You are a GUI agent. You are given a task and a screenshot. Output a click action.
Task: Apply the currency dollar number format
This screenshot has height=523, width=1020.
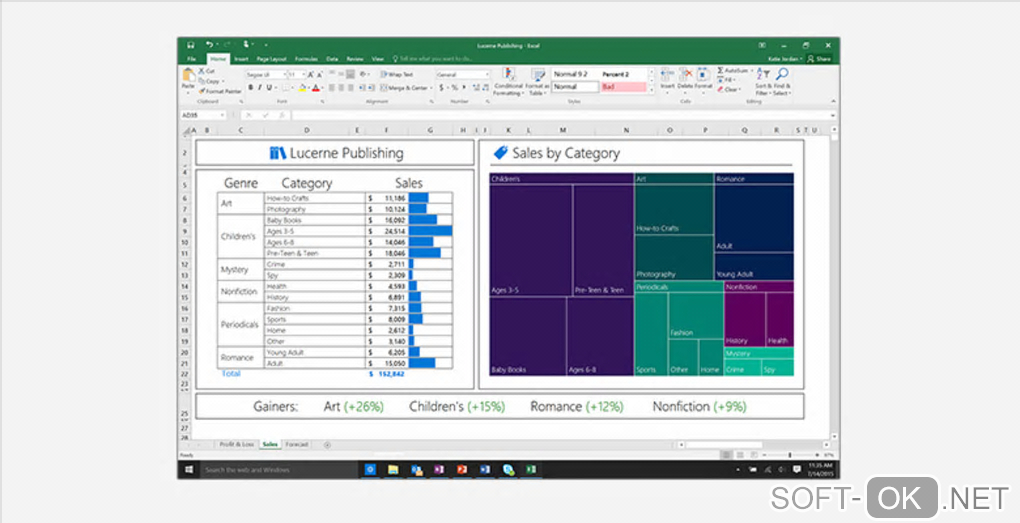[x=441, y=88]
